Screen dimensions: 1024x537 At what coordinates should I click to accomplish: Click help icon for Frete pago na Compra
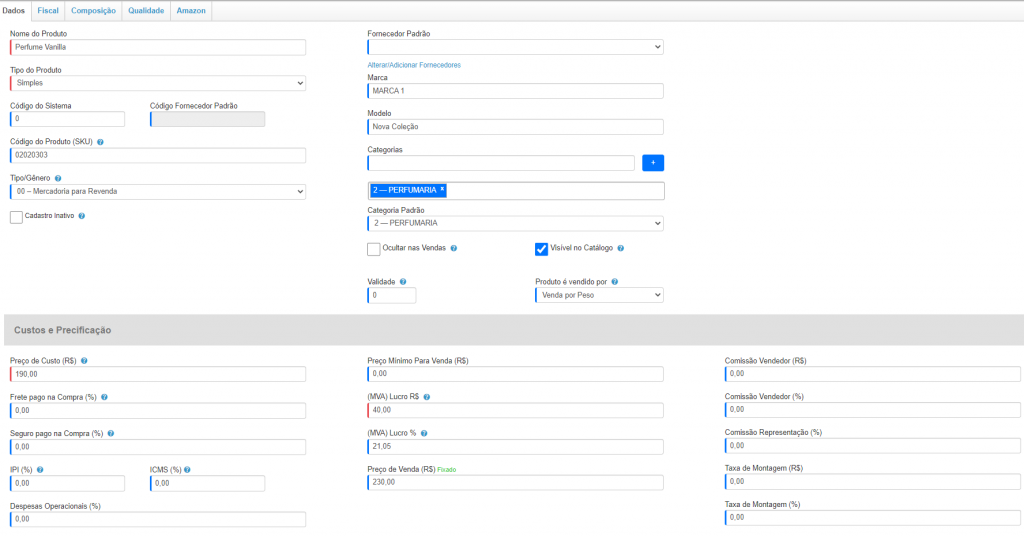(104, 397)
